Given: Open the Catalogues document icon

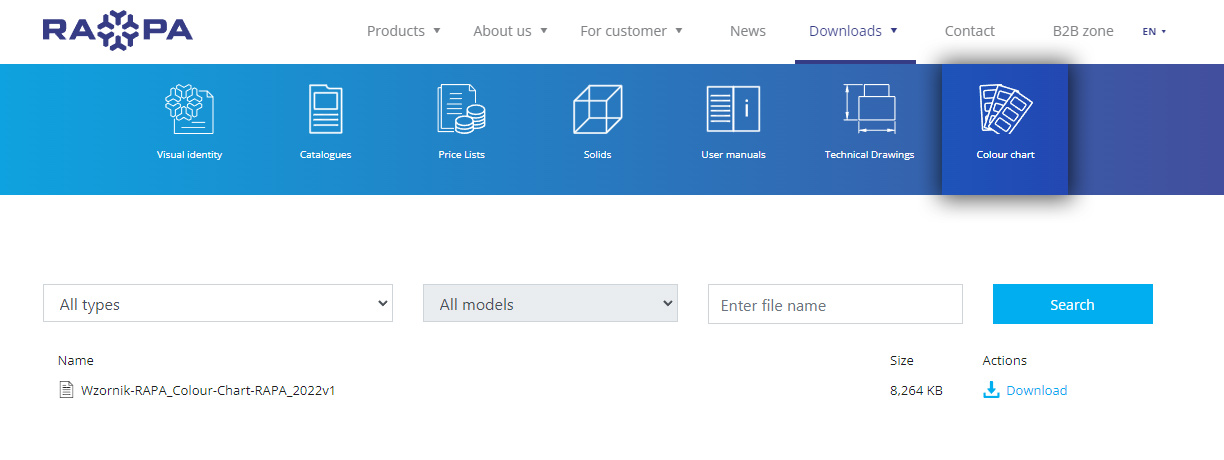Looking at the screenshot, I should [x=325, y=110].
